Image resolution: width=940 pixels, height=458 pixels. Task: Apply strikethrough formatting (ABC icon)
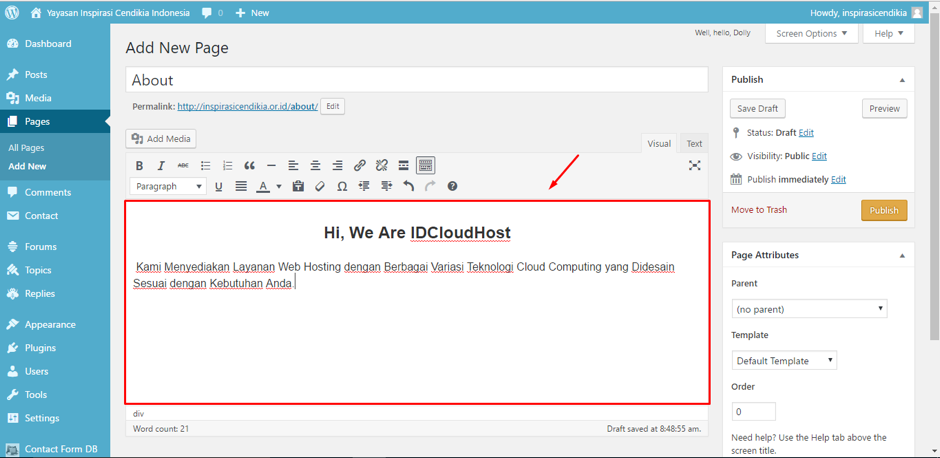click(x=183, y=165)
